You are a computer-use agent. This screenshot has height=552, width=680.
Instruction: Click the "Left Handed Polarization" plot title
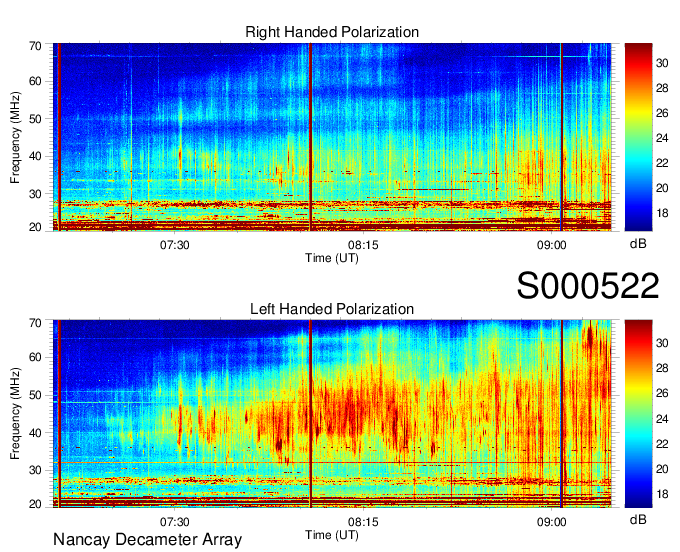pos(332,309)
